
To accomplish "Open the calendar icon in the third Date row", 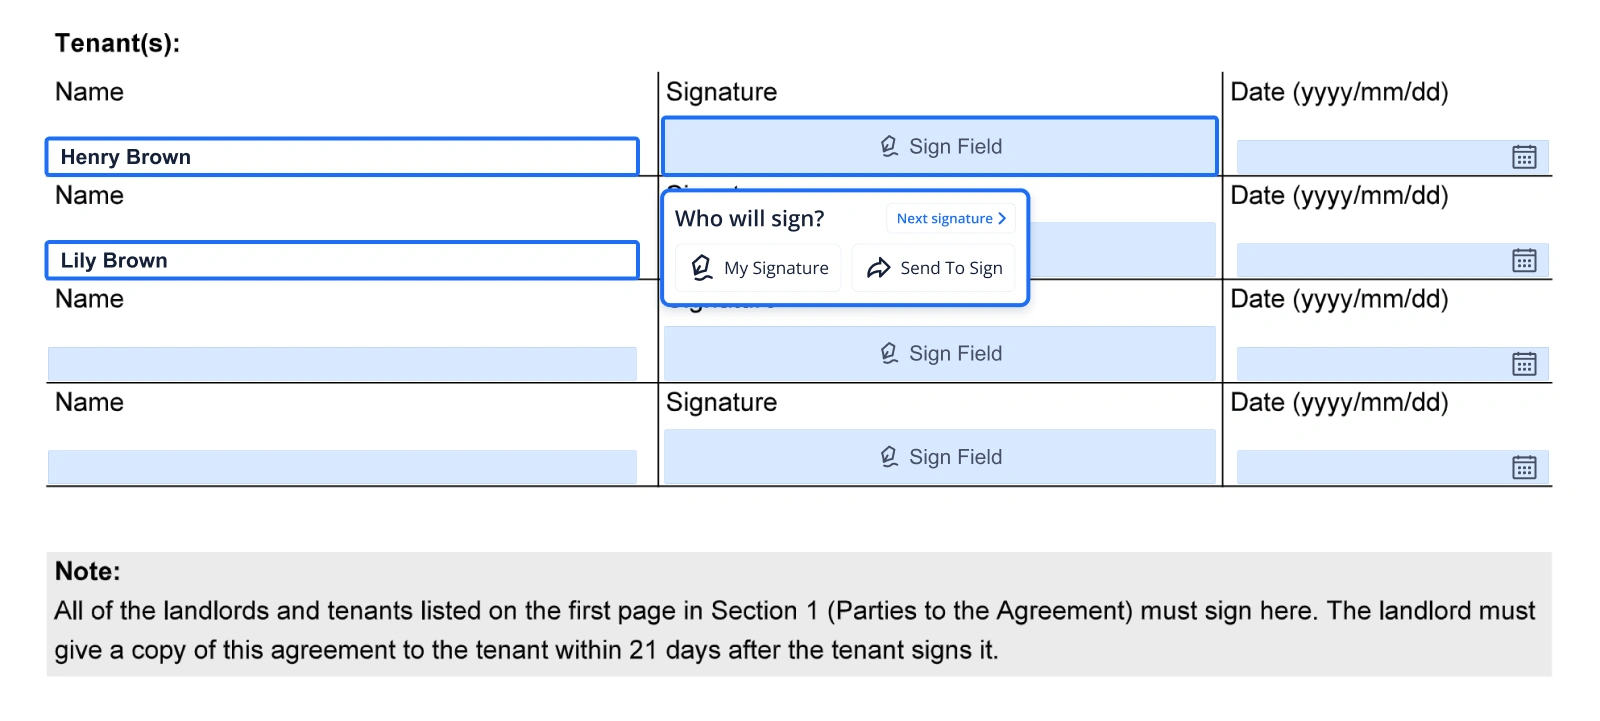I will (1523, 363).
